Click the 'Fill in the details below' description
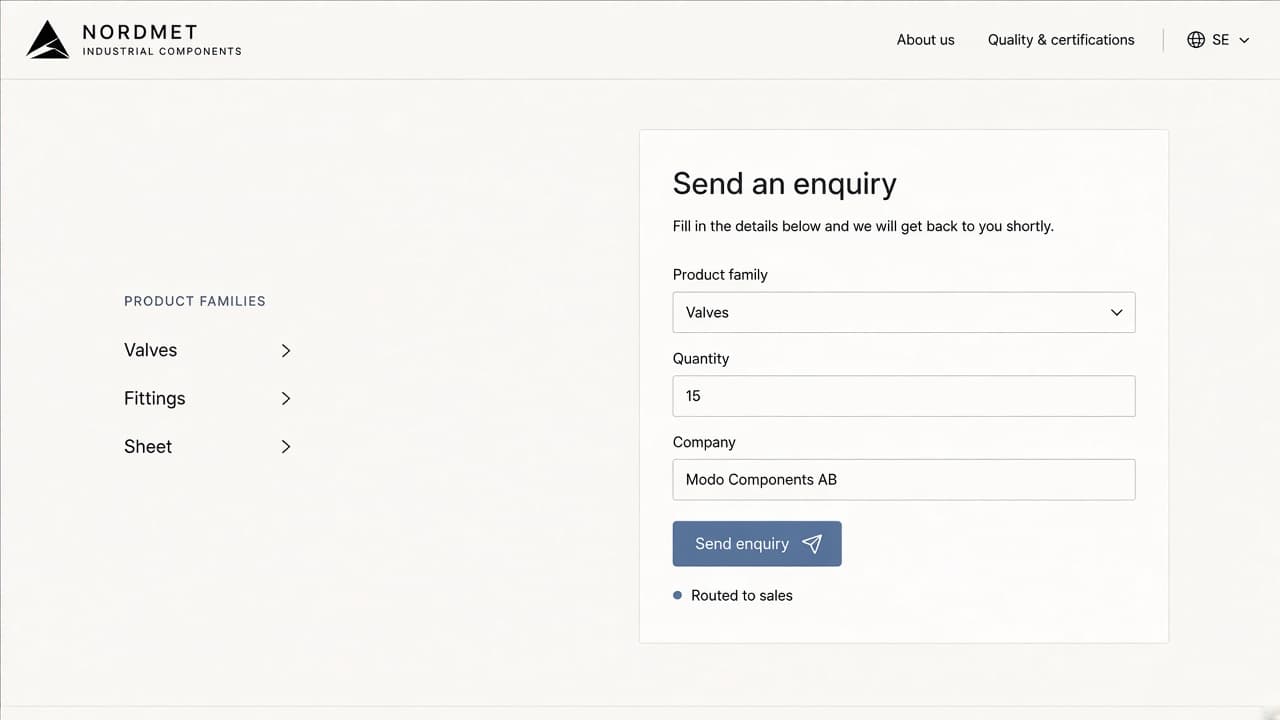This screenshot has width=1280, height=720. click(863, 226)
